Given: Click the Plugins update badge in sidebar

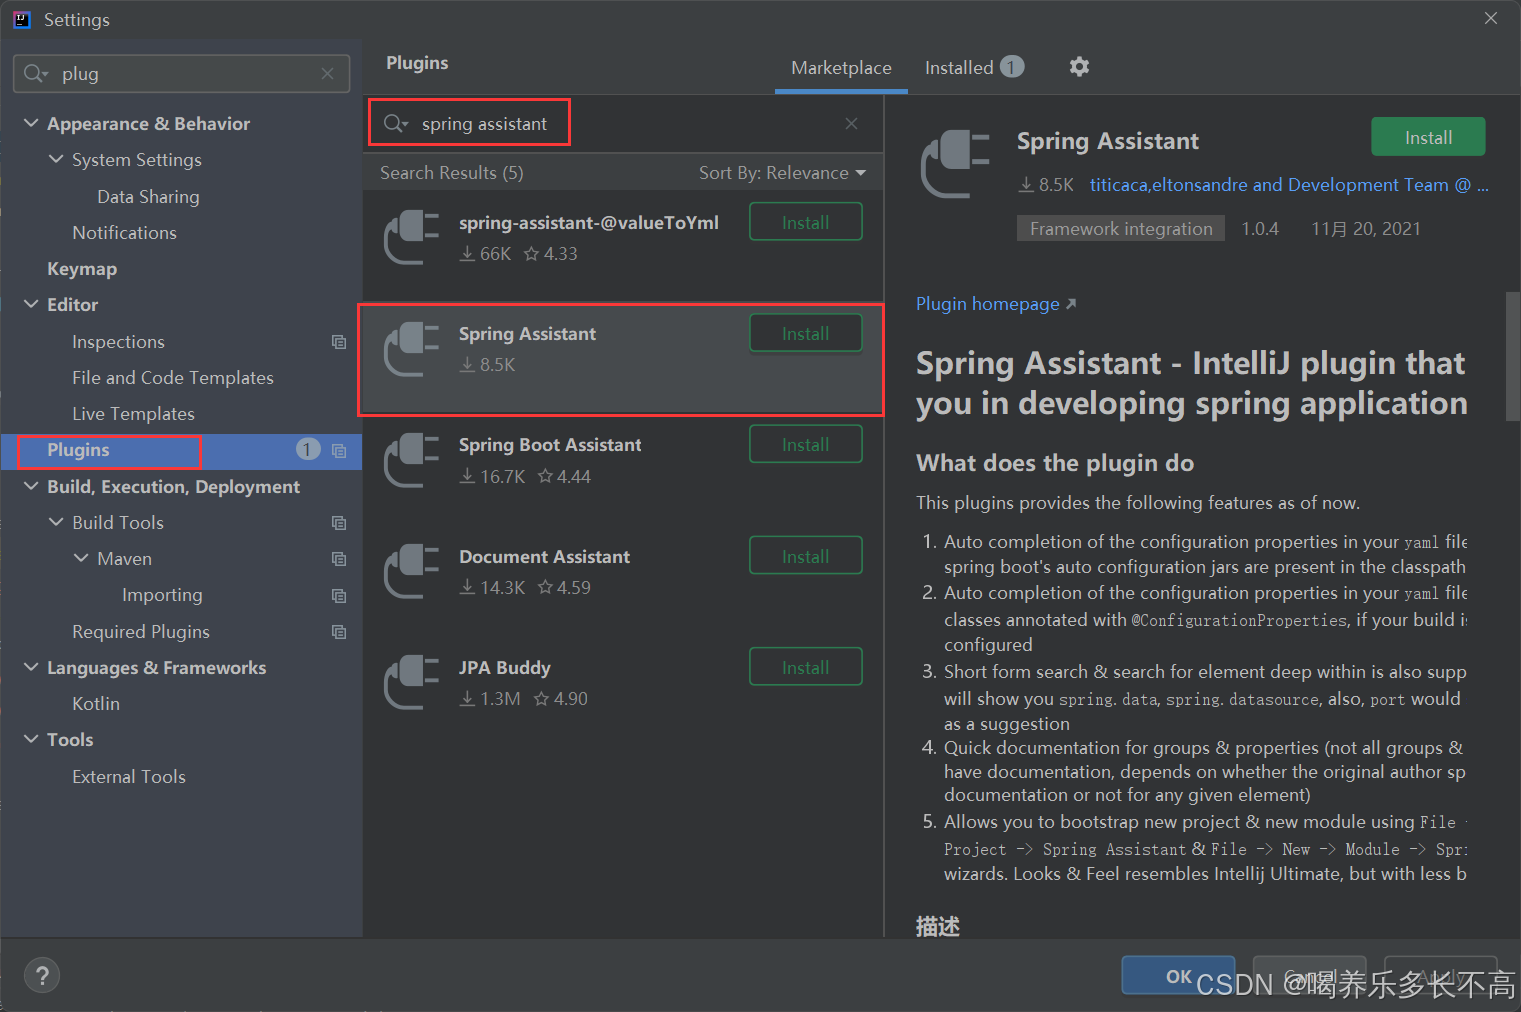Looking at the screenshot, I should 308,450.
